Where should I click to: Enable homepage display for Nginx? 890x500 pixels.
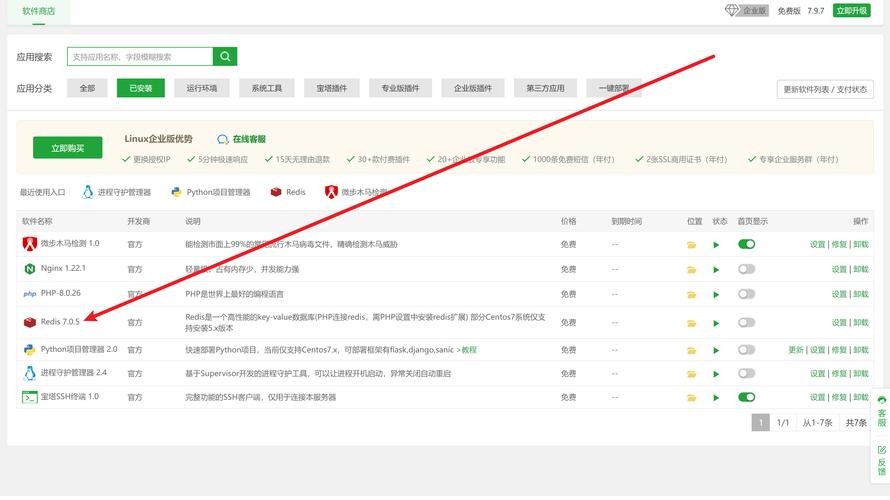(x=746, y=269)
